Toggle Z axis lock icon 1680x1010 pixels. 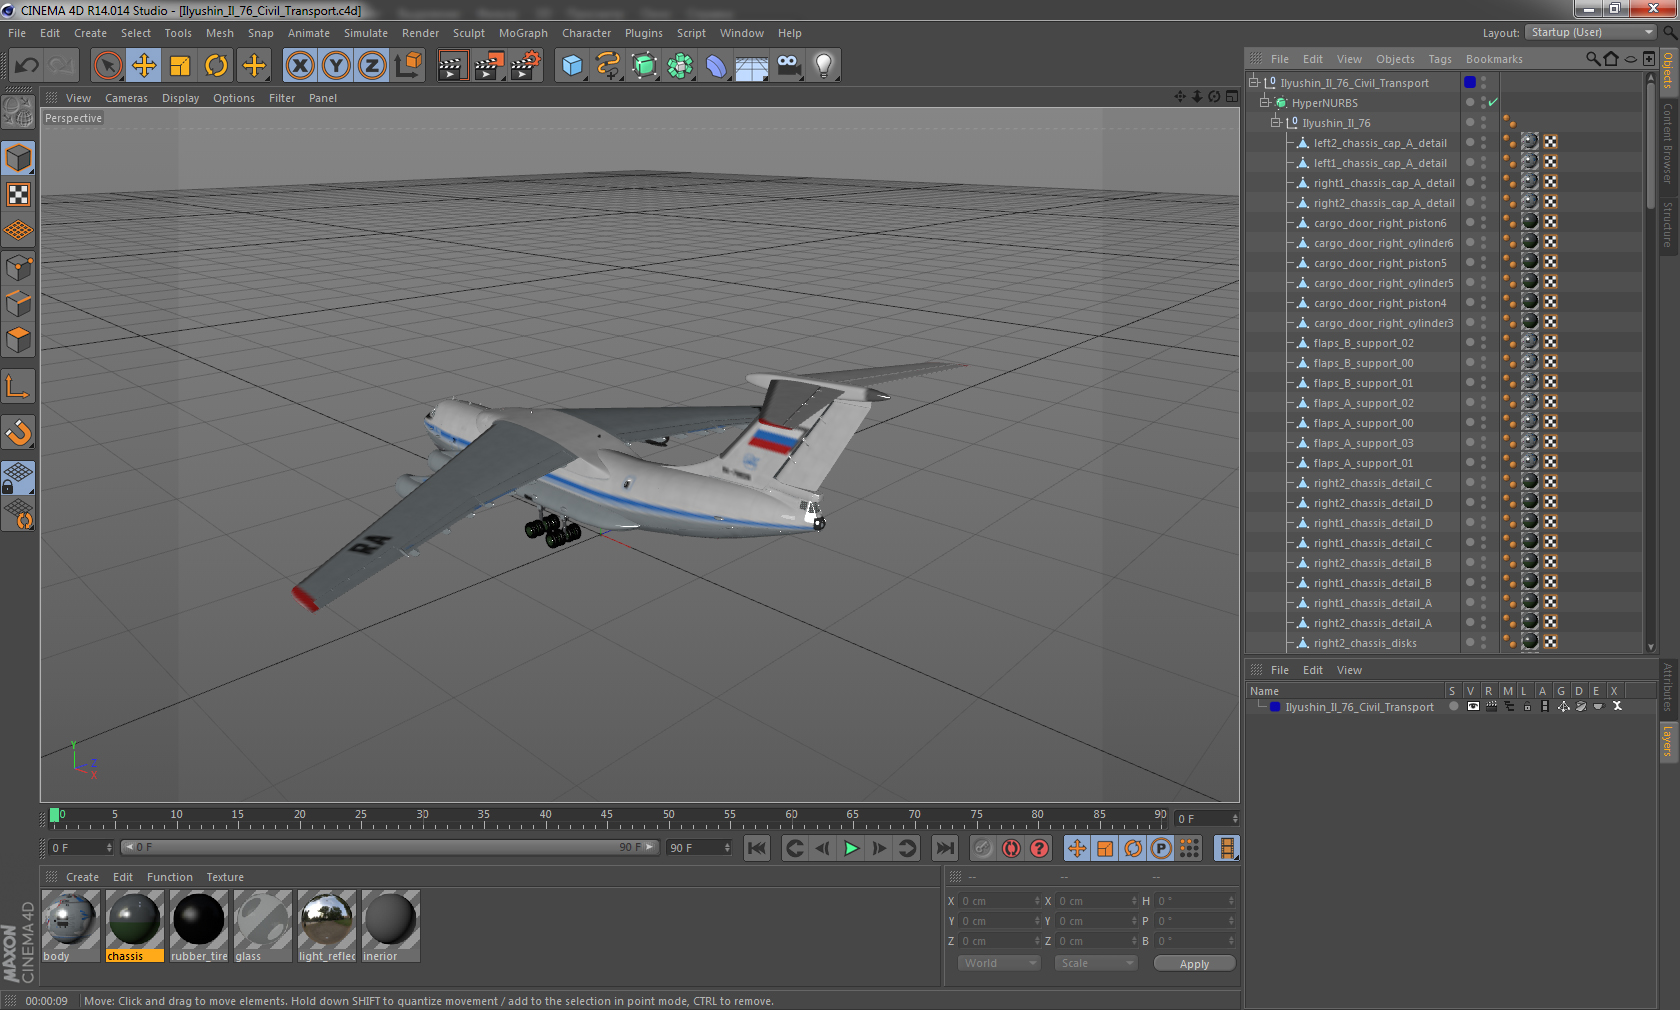372,66
